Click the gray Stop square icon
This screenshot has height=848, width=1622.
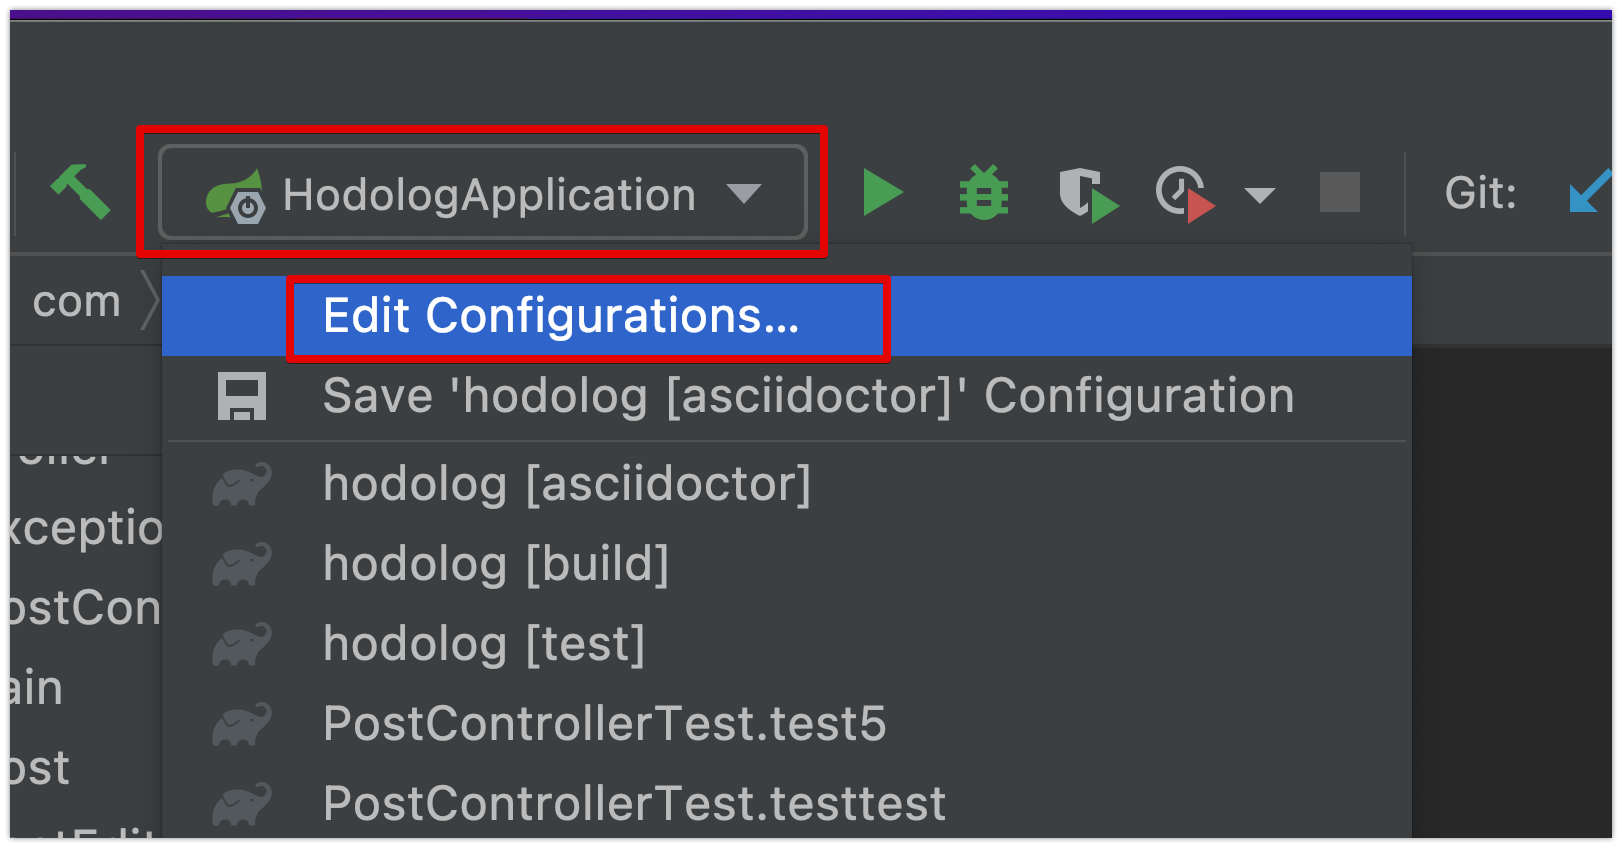click(x=1340, y=192)
